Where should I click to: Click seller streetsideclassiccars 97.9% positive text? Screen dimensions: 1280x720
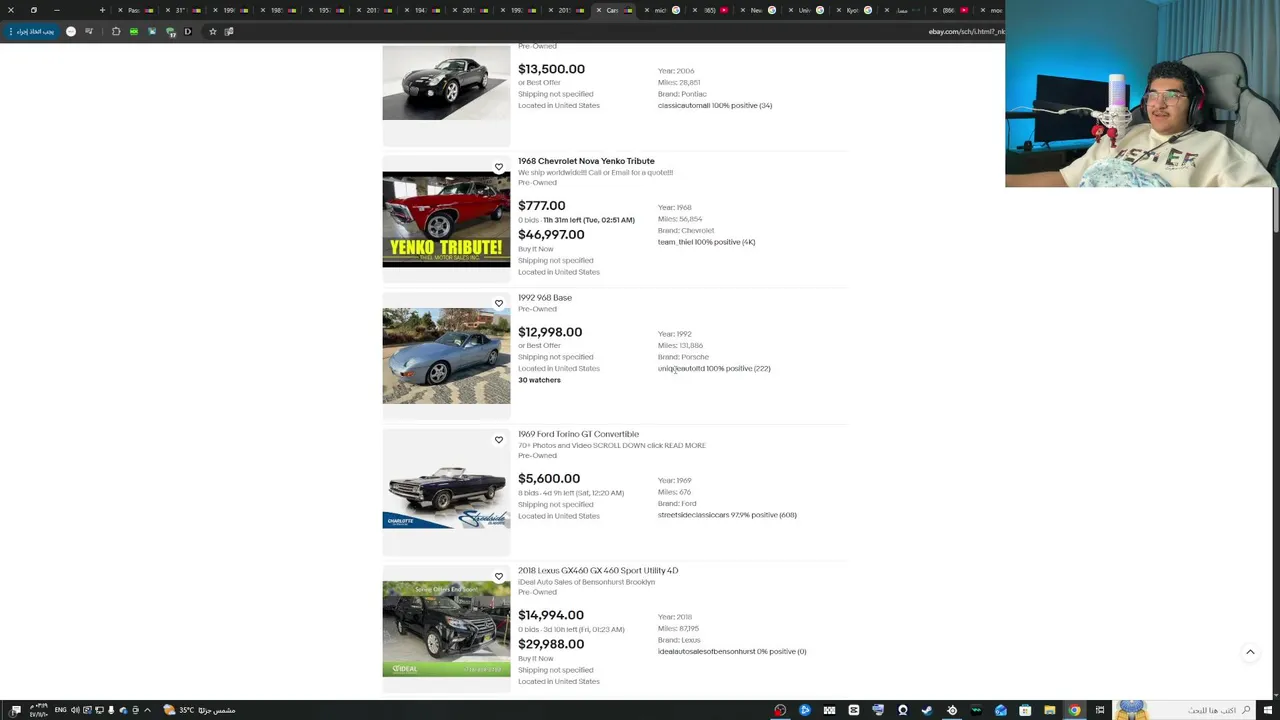click(x=727, y=515)
